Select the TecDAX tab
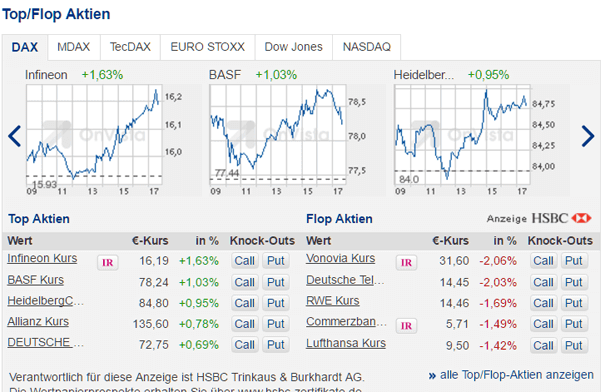 (x=130, y=47)
